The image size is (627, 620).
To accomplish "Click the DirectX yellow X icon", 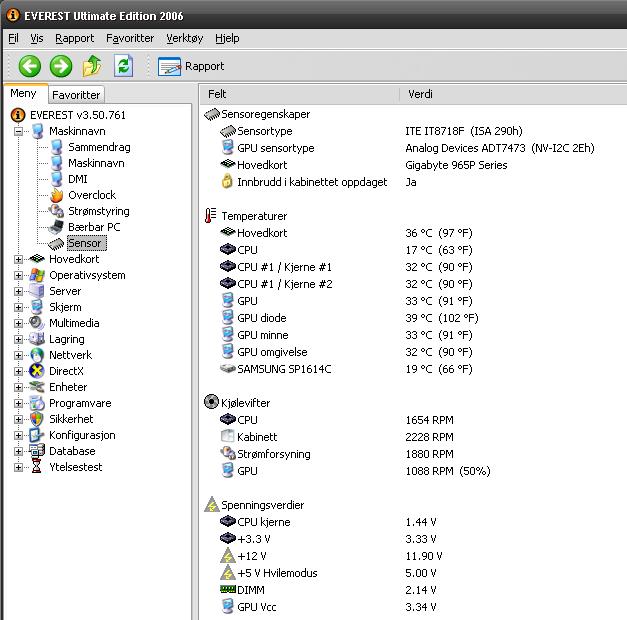I will [37, 371].
